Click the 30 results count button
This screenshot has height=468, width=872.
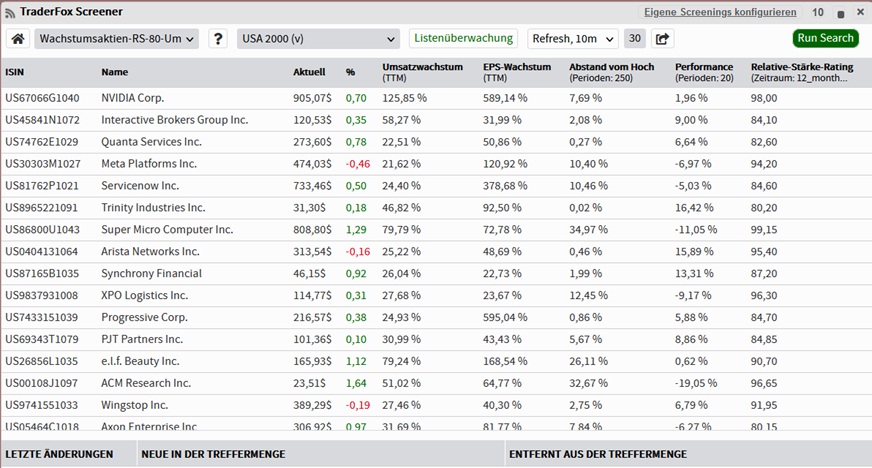tap(635, 38)
